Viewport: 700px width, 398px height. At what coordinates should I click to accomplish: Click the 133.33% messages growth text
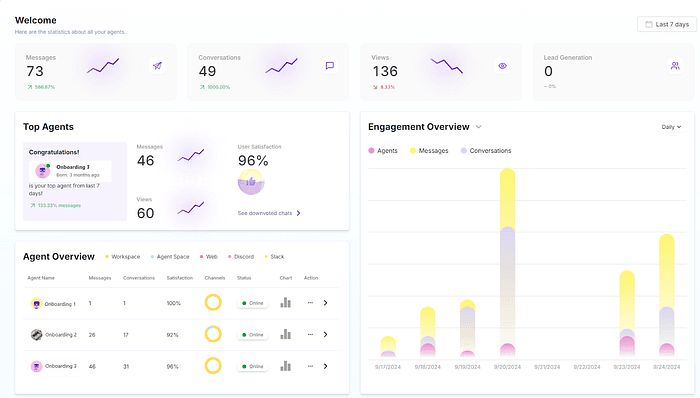56,206
